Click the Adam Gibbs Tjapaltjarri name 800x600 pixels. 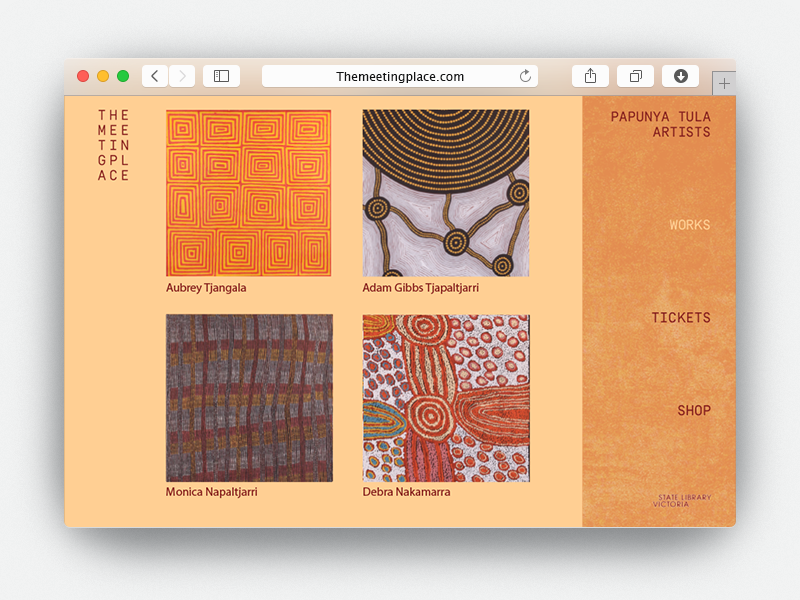click(420, 288)
